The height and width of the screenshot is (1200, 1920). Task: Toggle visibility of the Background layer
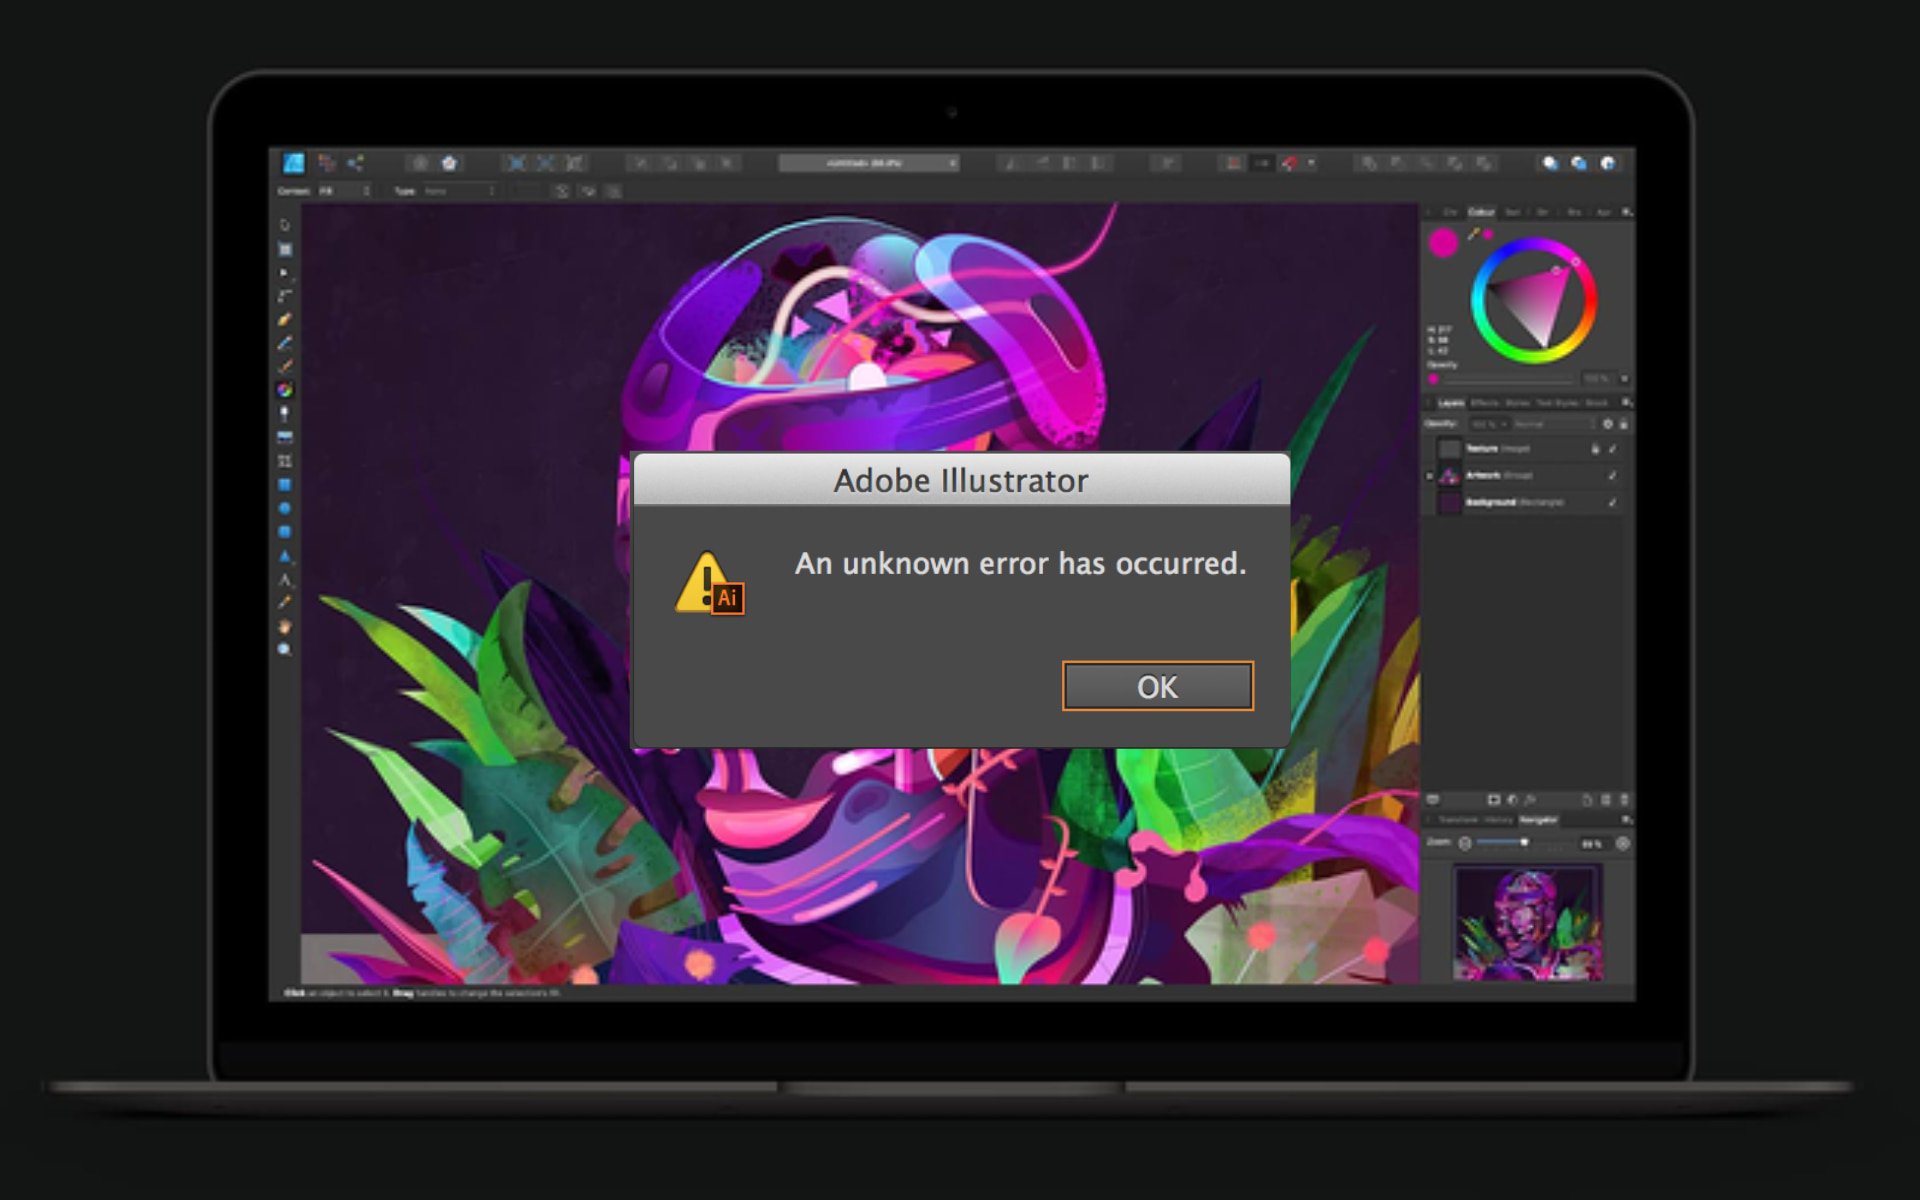pos(1613,502)
